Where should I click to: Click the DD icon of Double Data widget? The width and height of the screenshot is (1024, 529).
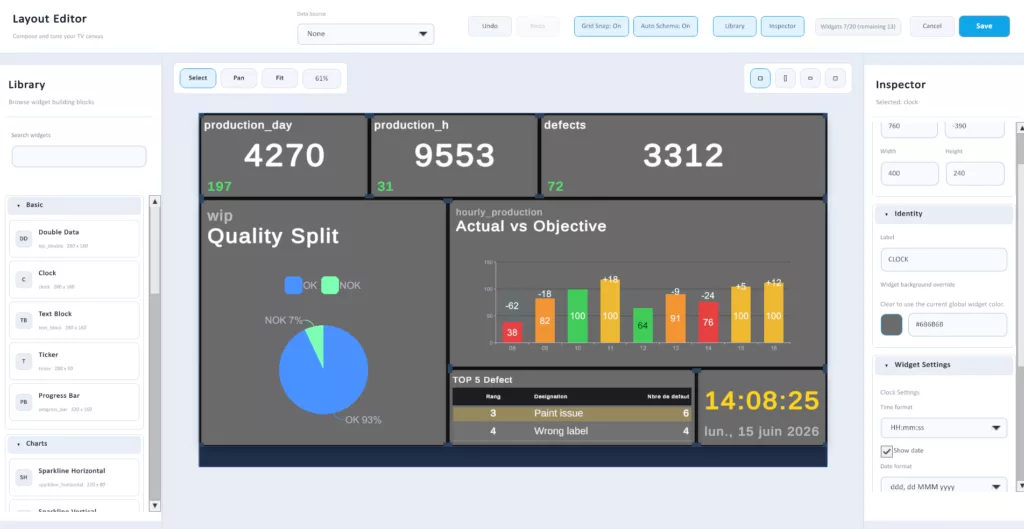[24, 239]
